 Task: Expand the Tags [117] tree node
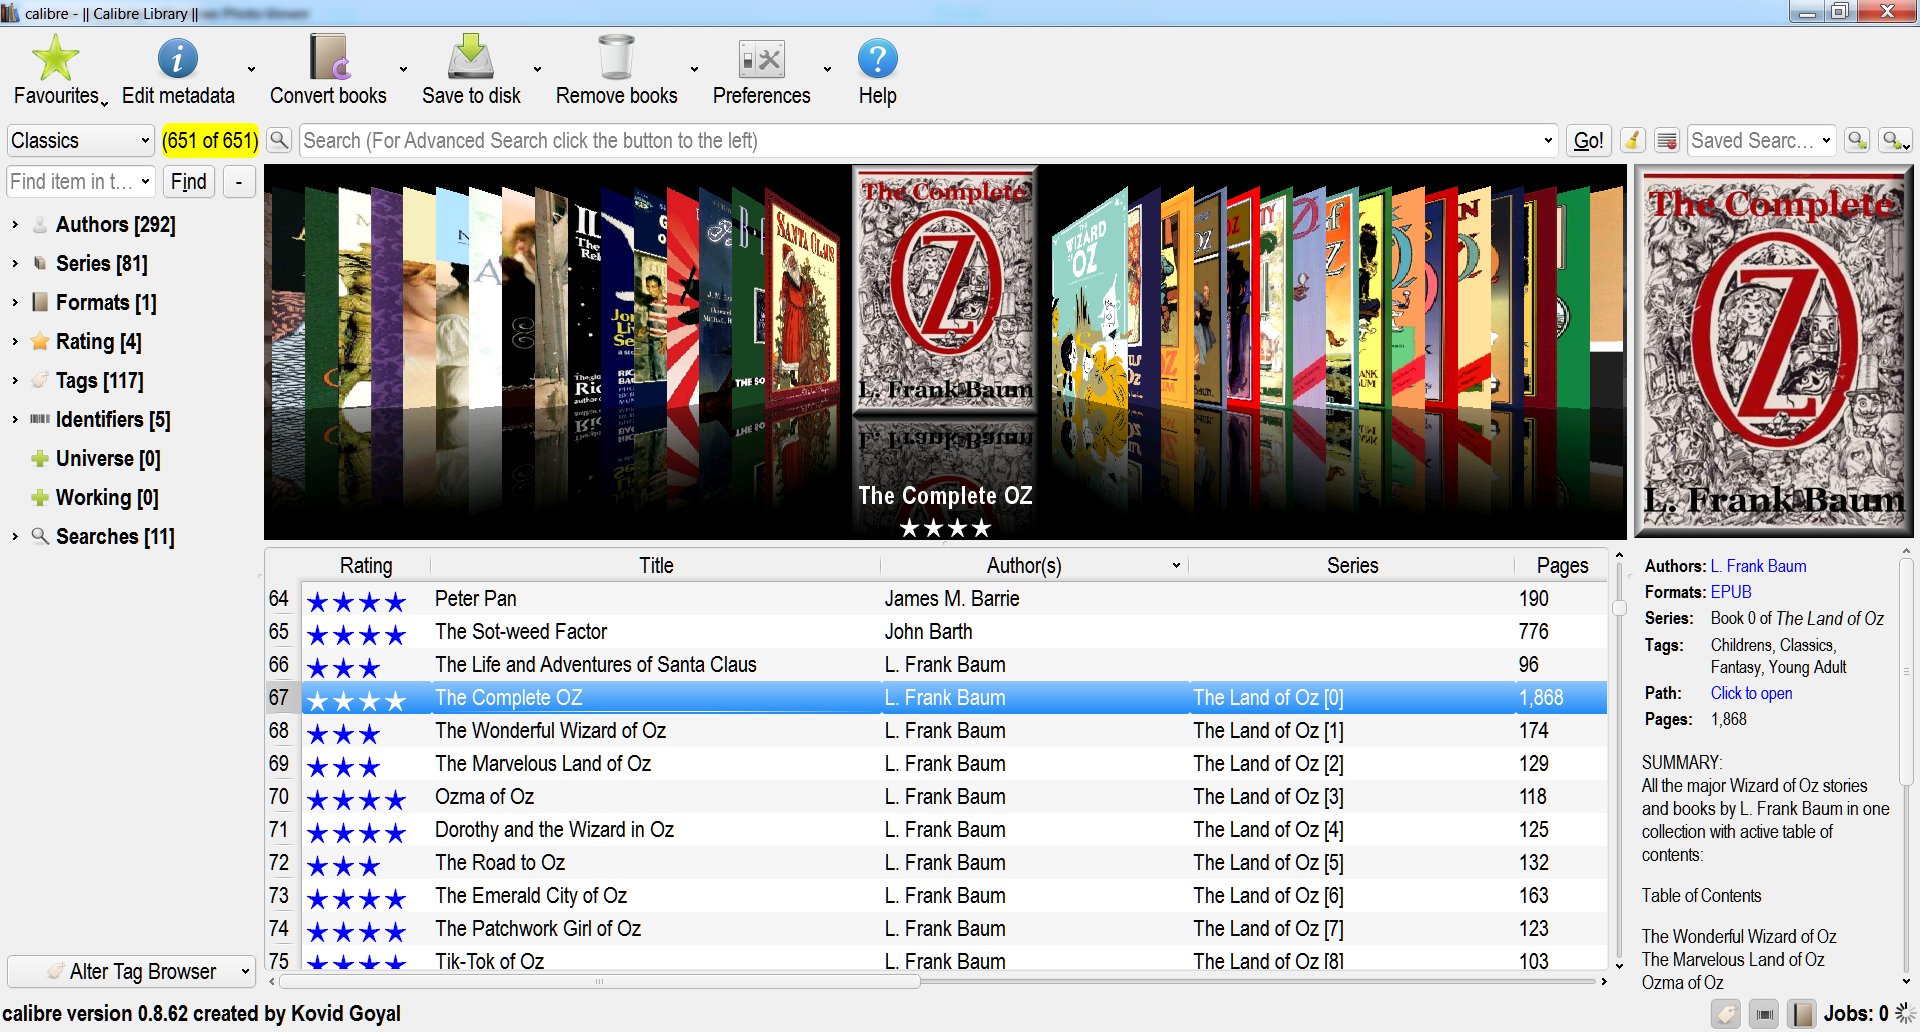point(15,380)
